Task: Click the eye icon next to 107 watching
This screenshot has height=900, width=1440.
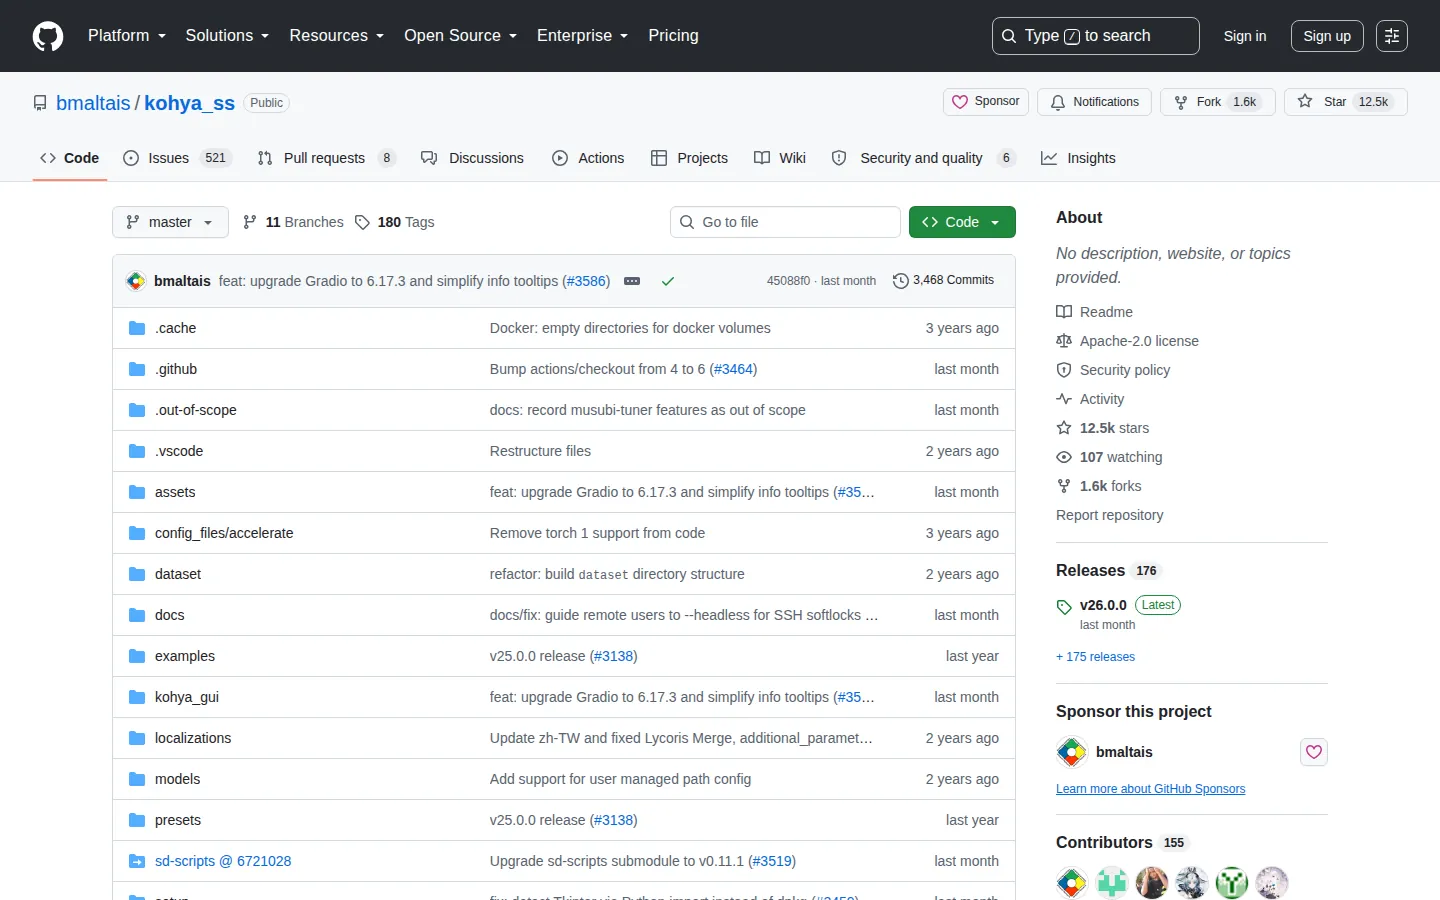Action: tap(1064, 457)
